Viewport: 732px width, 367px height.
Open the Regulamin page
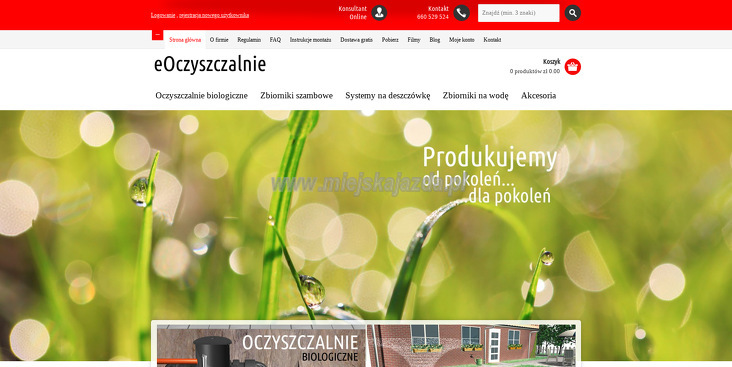[x=249, y=40]
